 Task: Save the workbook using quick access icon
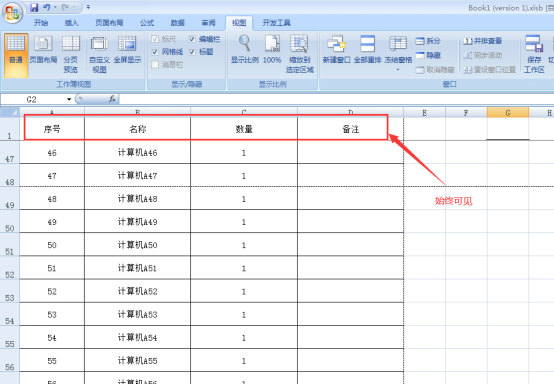[x=34, y=7]
